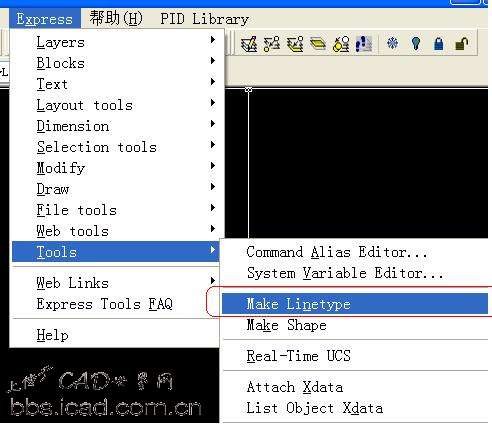492x425 pixels.
Task: Click the Layer Isolate yellow sheet icon
Action: pyautogui.click(x=318, y=44)
